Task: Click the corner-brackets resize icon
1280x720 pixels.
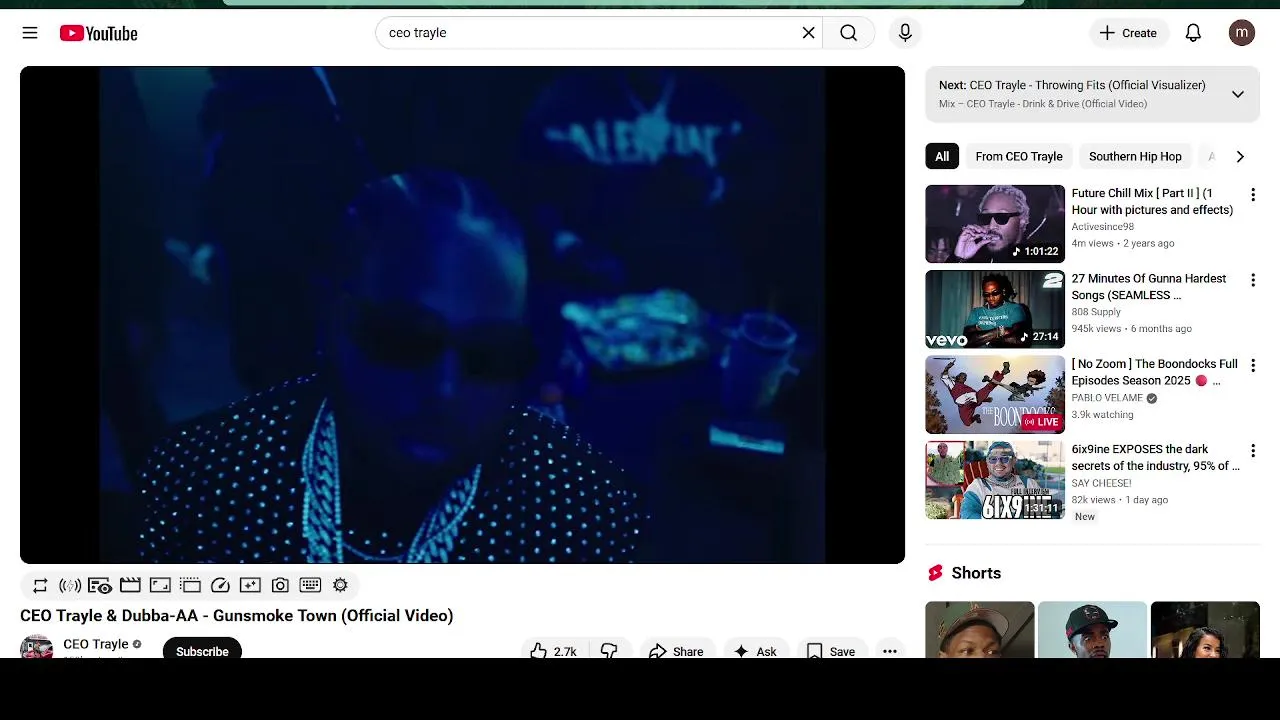Action: (x=160, y=586)
